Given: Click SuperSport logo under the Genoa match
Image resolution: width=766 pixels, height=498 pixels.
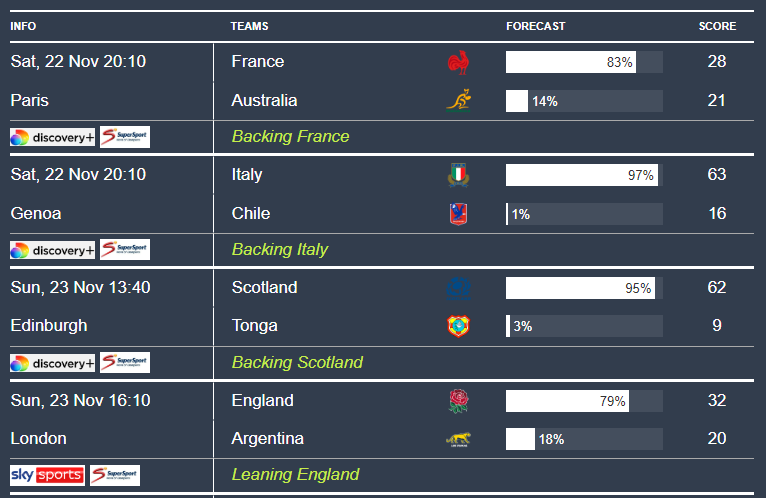Looking at the screenshot, I should click(x=125, y=250).
